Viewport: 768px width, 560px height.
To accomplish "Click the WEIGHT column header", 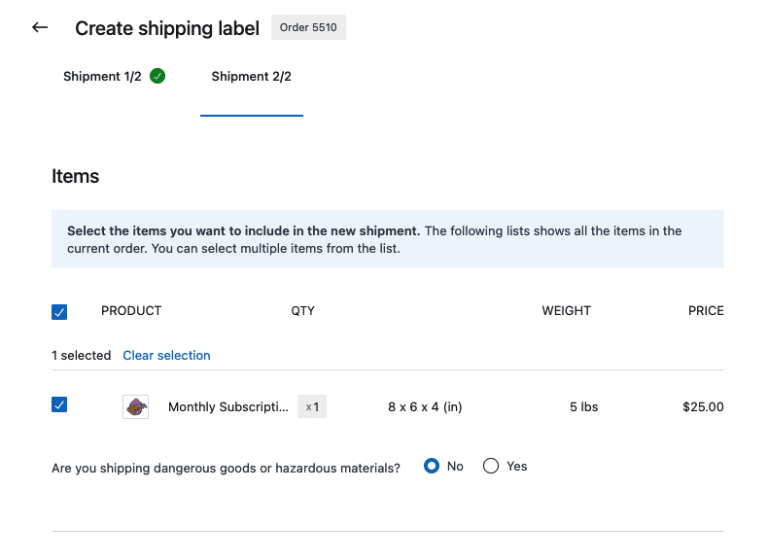I will pyautogui.click(x=566, y=311).
